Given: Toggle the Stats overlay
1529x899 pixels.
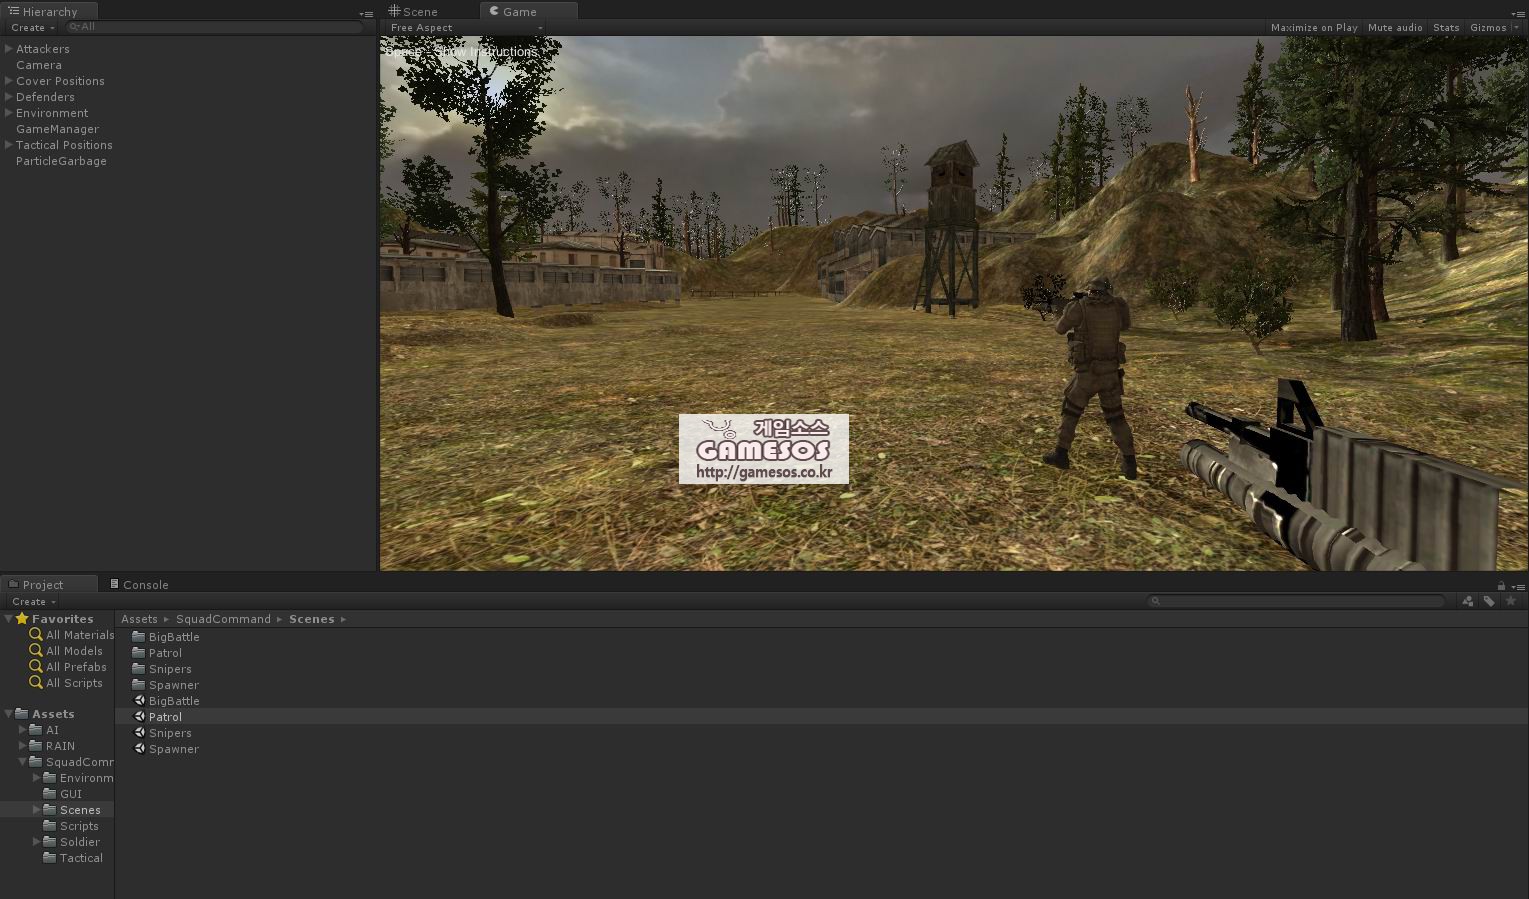Looking at the screenshot, I should click(x=1446, y=28).
